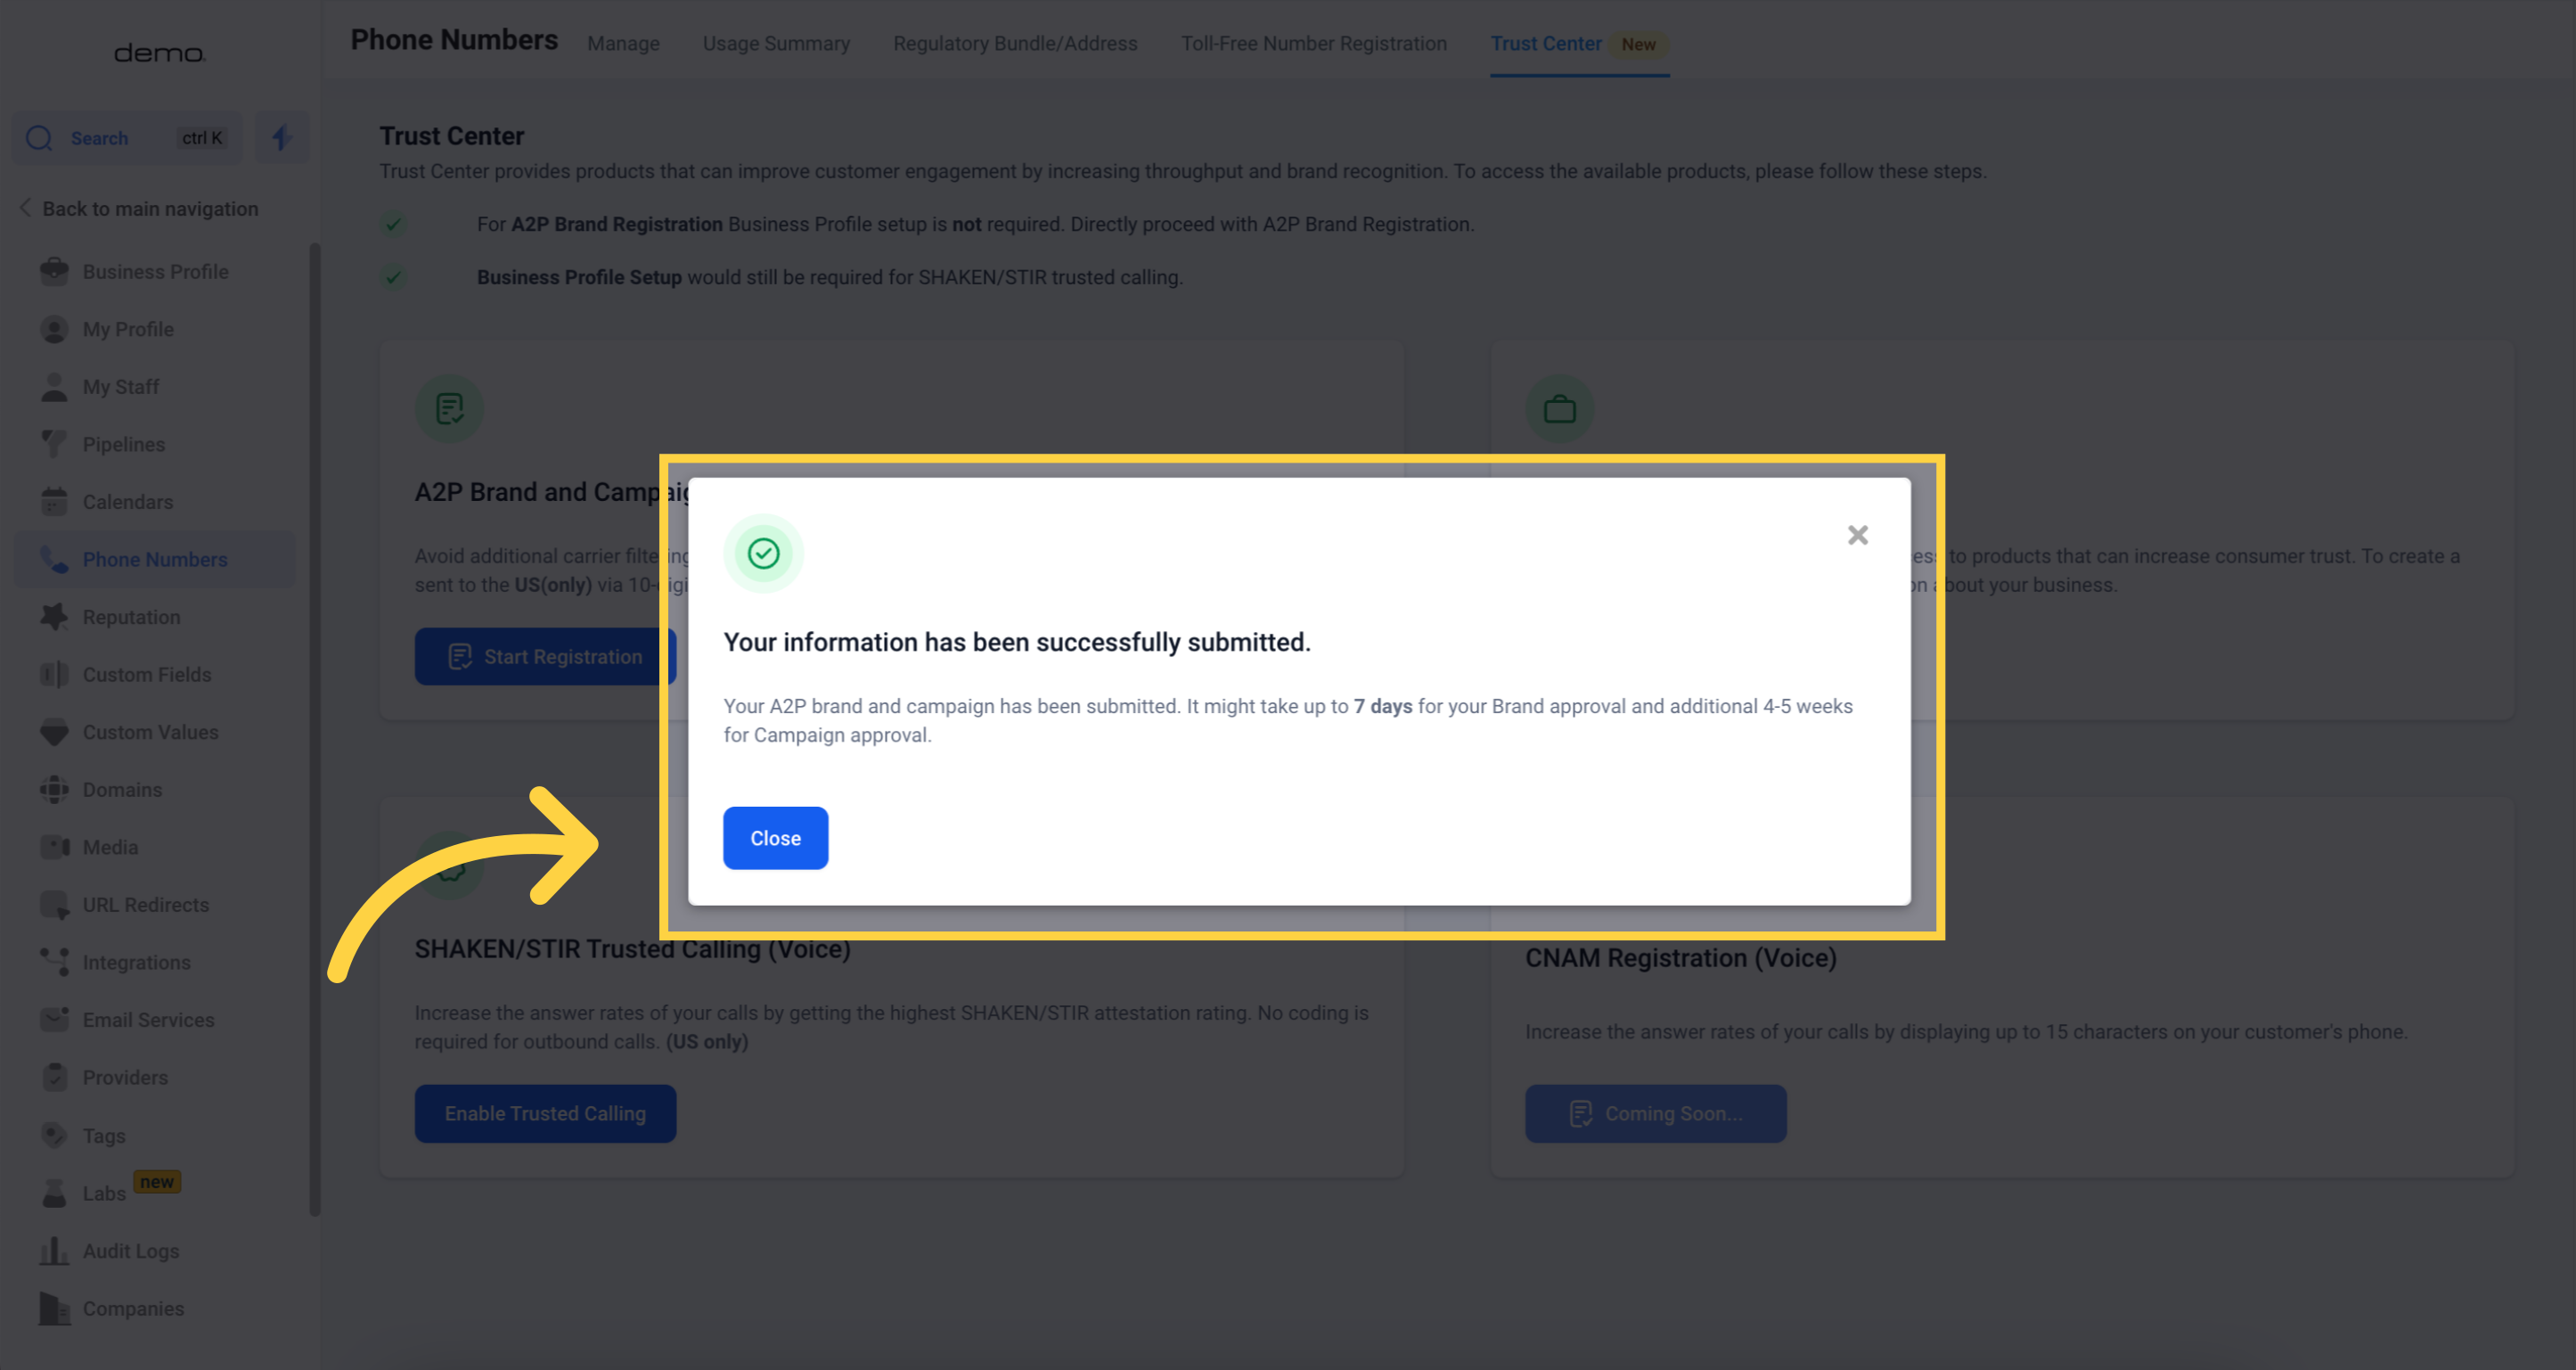Click the Domains globe icon
Screen dimensions: 2576x1370
54,790
